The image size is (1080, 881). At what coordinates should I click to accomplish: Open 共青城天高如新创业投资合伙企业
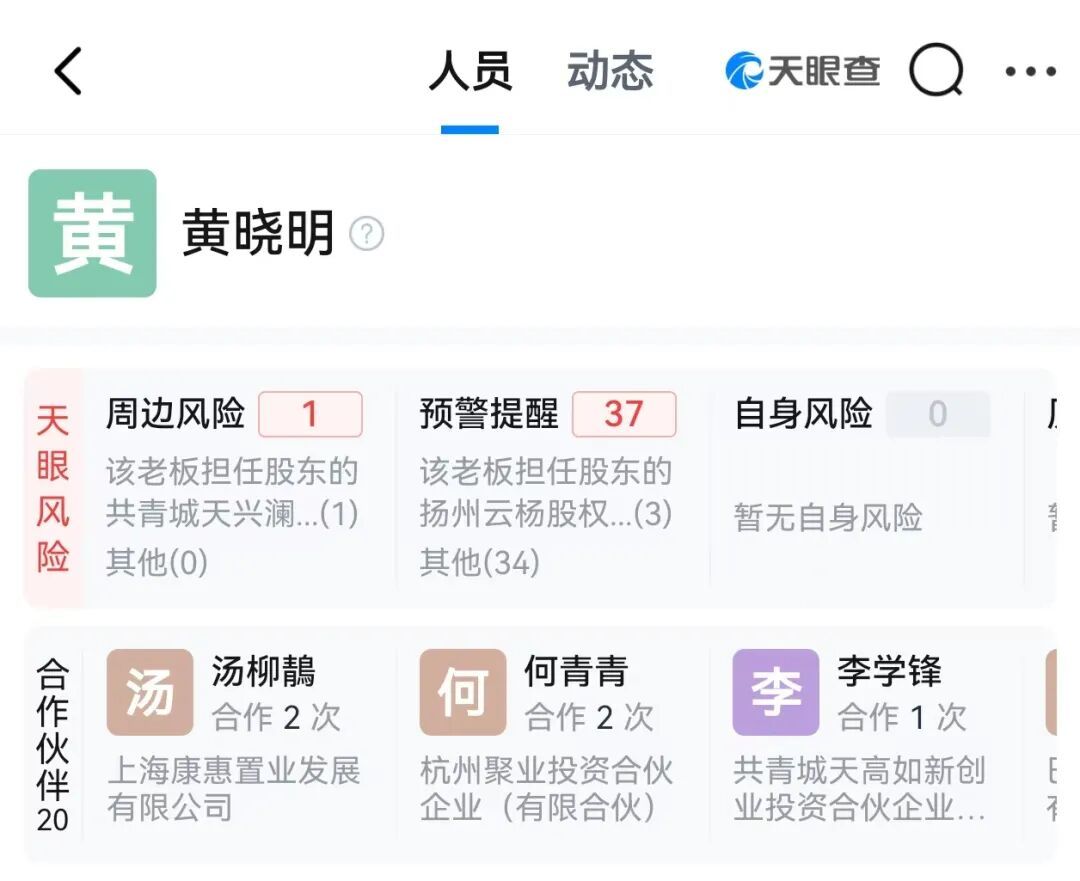click(x=860, y=789)
